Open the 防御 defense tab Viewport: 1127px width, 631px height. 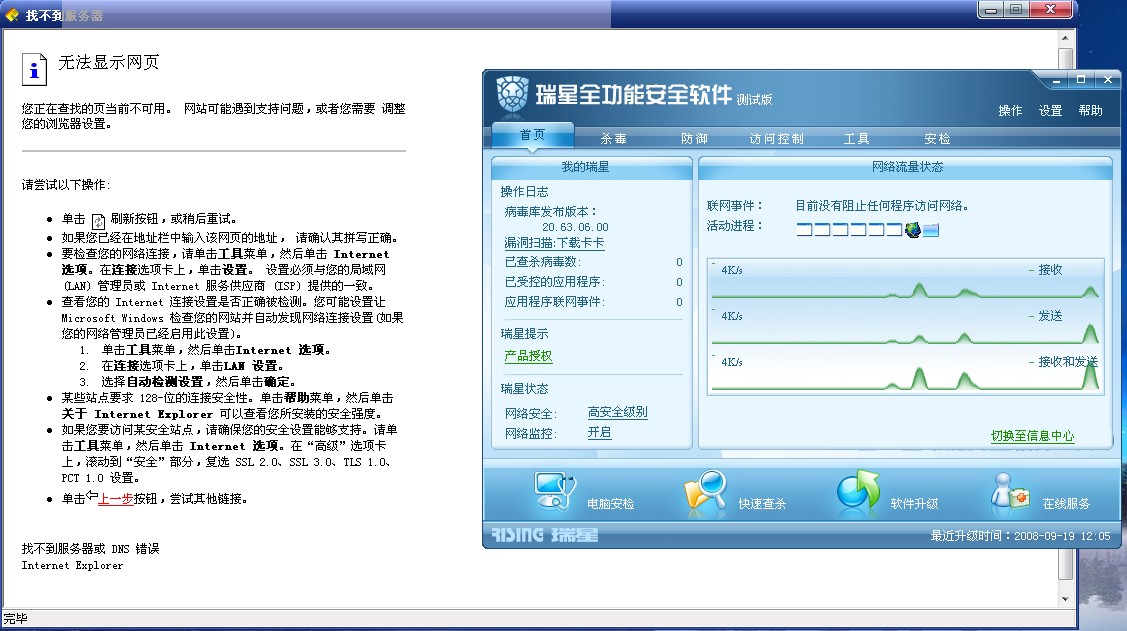[694, 139]
